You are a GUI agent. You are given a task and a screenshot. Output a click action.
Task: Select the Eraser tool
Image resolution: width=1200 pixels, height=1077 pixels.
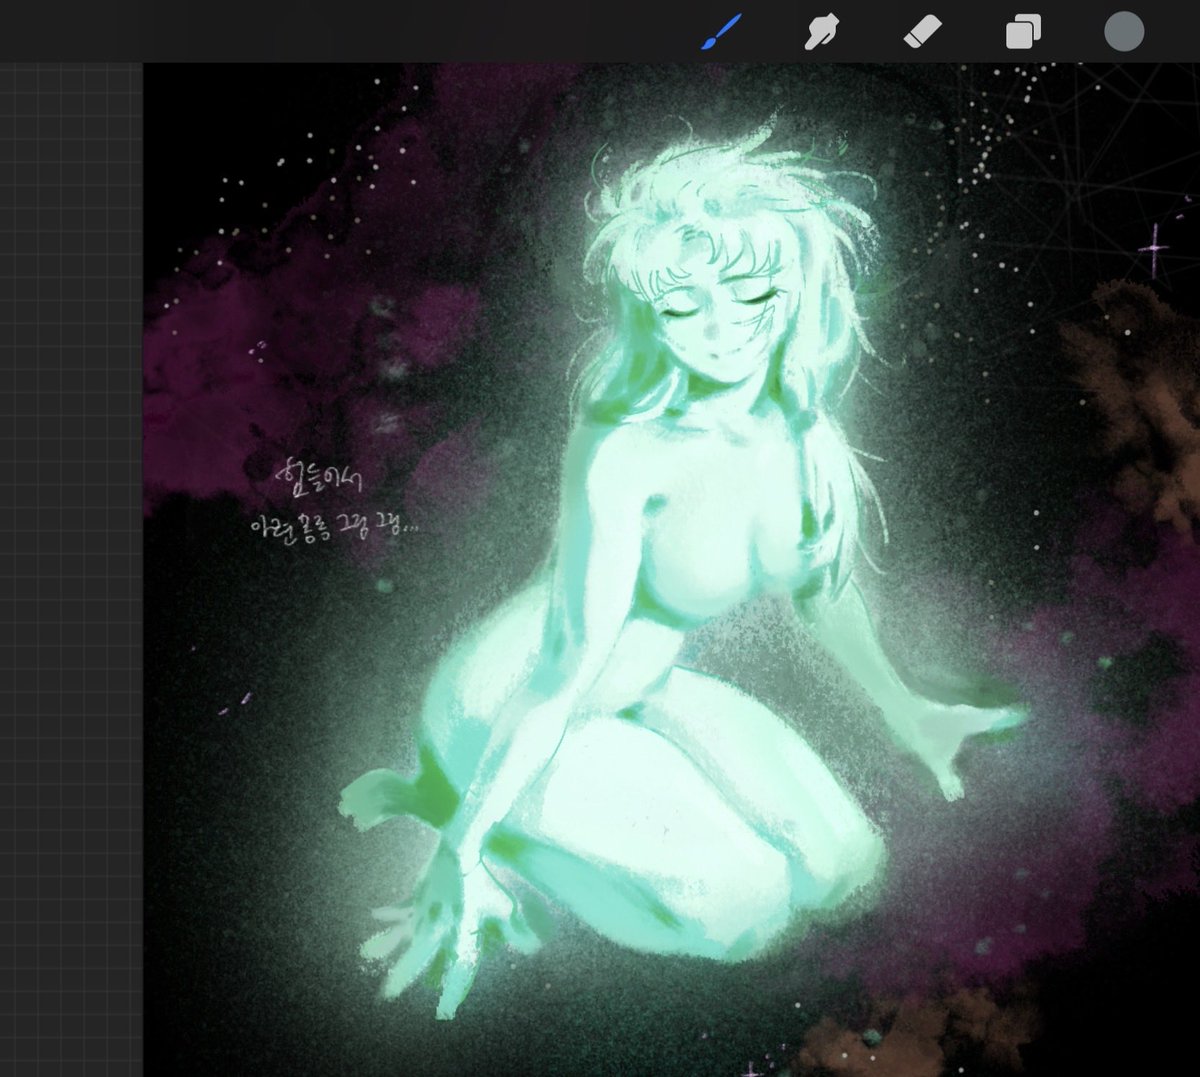click(x=921, y=32)
